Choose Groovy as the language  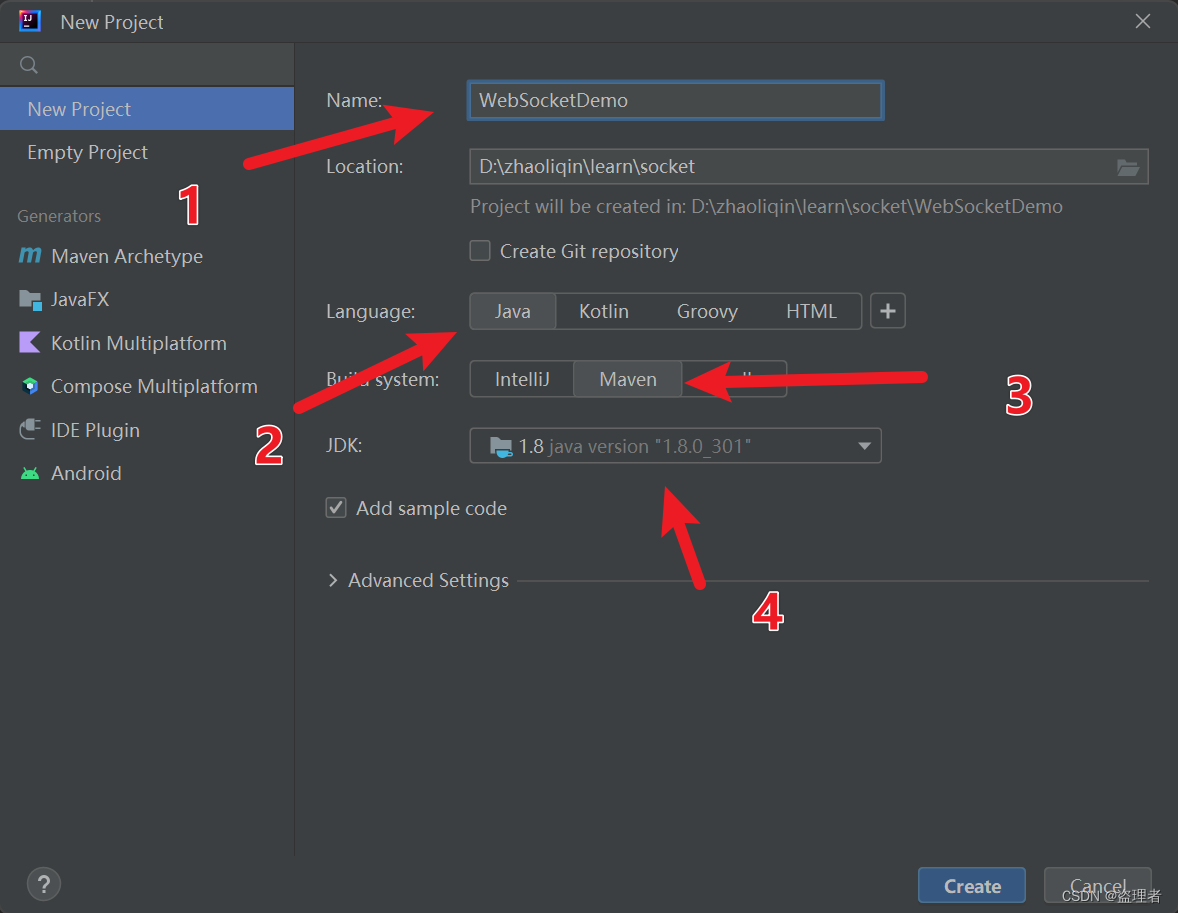(x=707, y=311)
